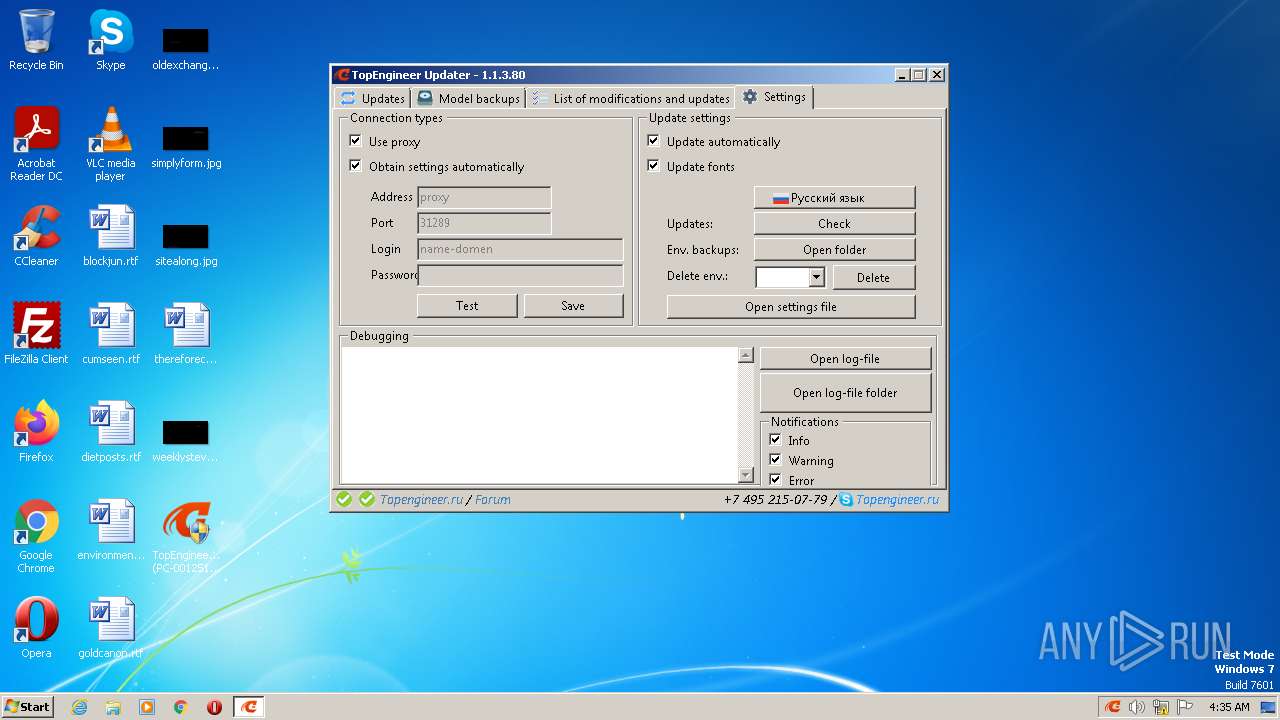
Task: Open the Forum link
Action: tap(492, 499)
